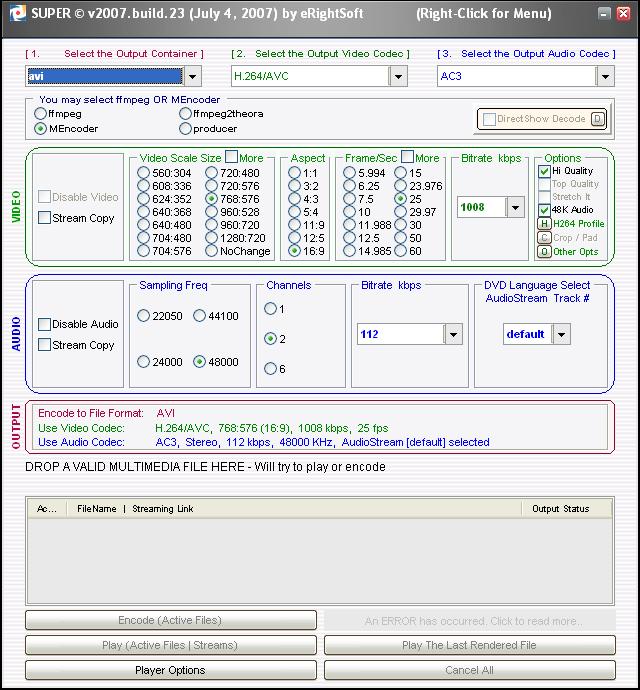Screen dimensions: 640x690
Task: Enable the Hi Quality option checkbox
Action: [x=544, y=171]
